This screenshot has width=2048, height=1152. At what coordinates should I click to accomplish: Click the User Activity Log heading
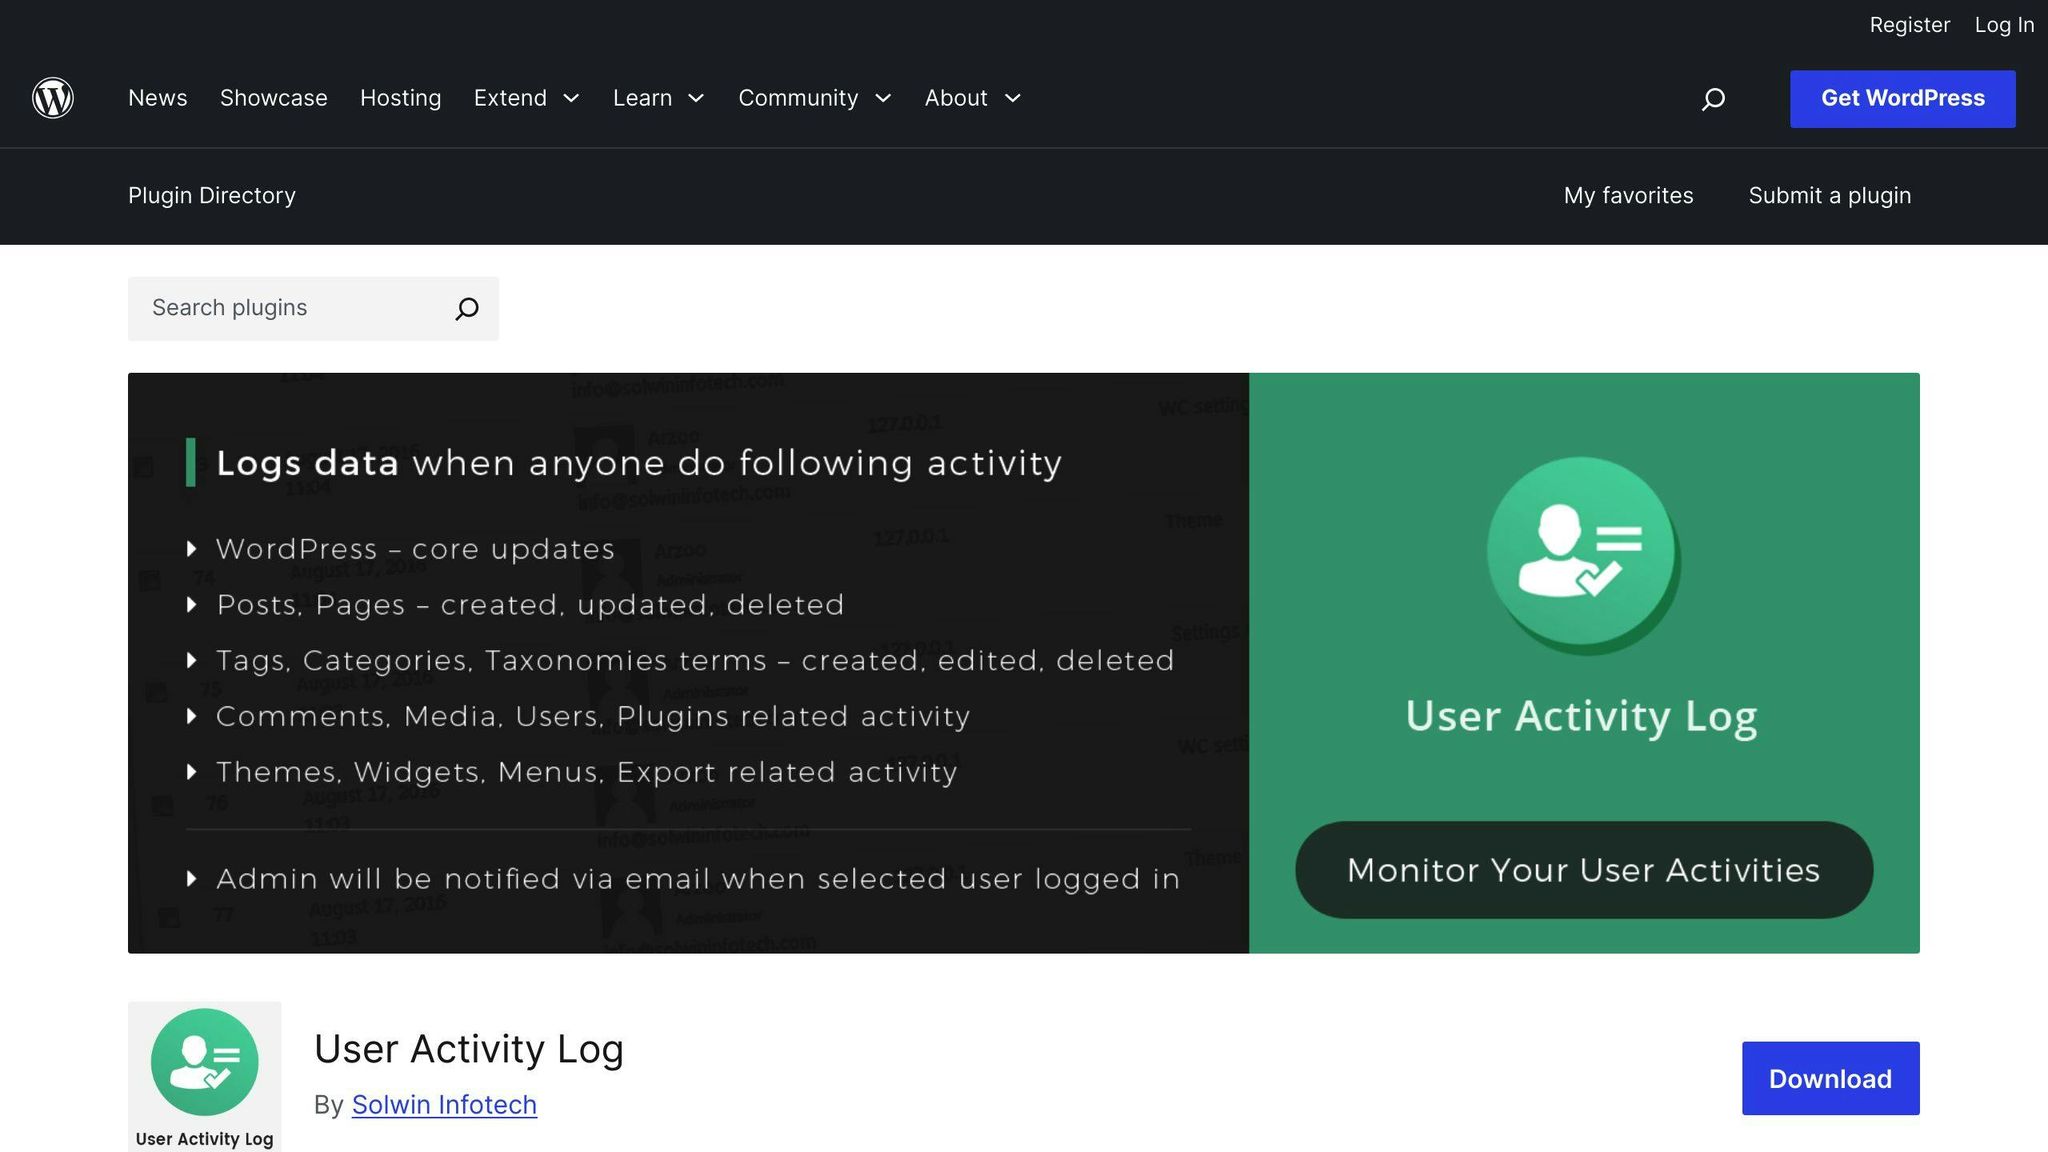click(469, 1049)
